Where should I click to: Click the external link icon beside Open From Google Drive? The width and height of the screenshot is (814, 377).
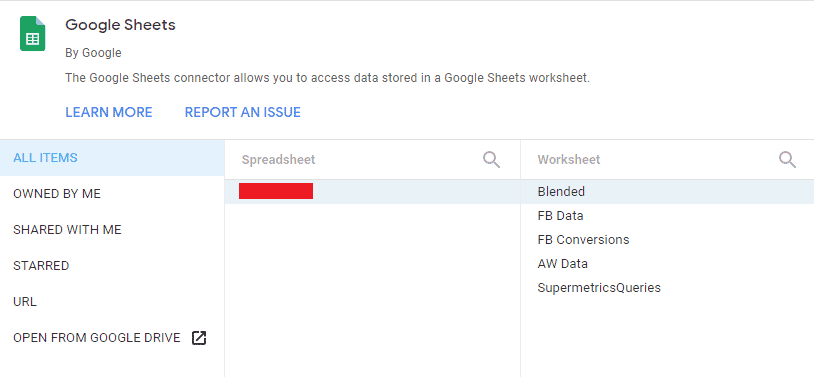click(x=199, y=338)
